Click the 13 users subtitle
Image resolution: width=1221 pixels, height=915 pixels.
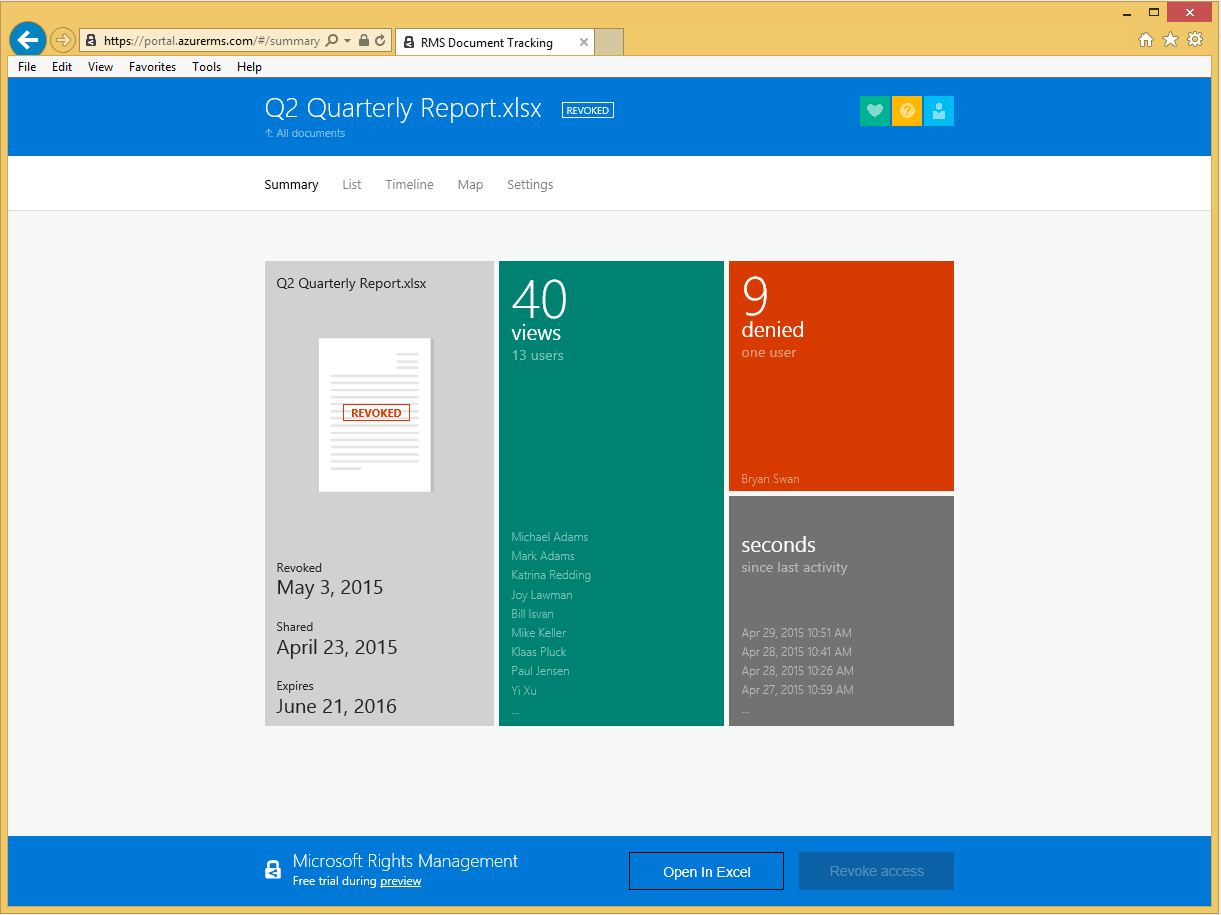[537, 356]
